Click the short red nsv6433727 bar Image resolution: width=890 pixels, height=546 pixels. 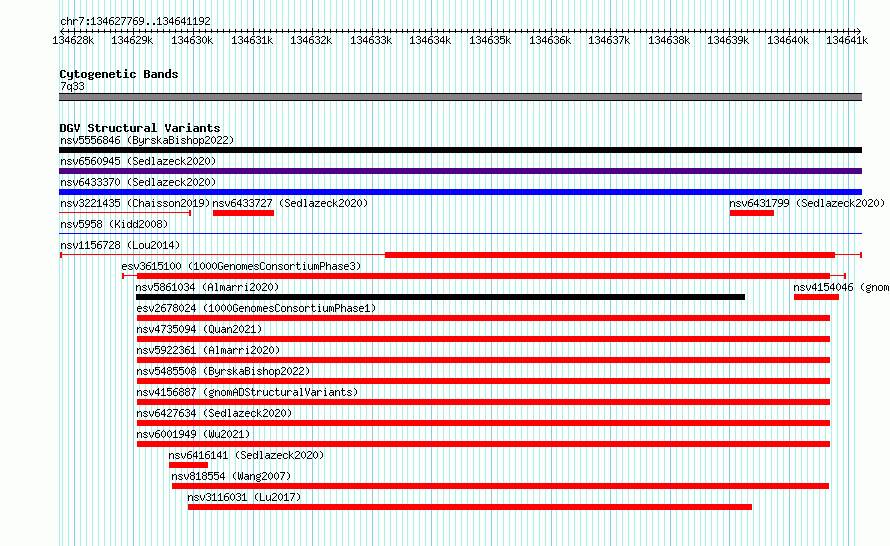click(x=244, y=213)
